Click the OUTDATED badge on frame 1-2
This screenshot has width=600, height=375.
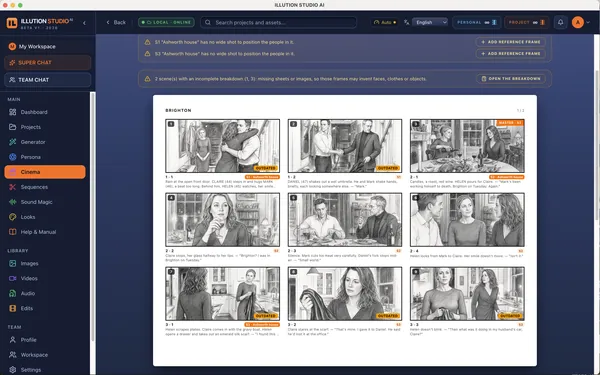388,168
